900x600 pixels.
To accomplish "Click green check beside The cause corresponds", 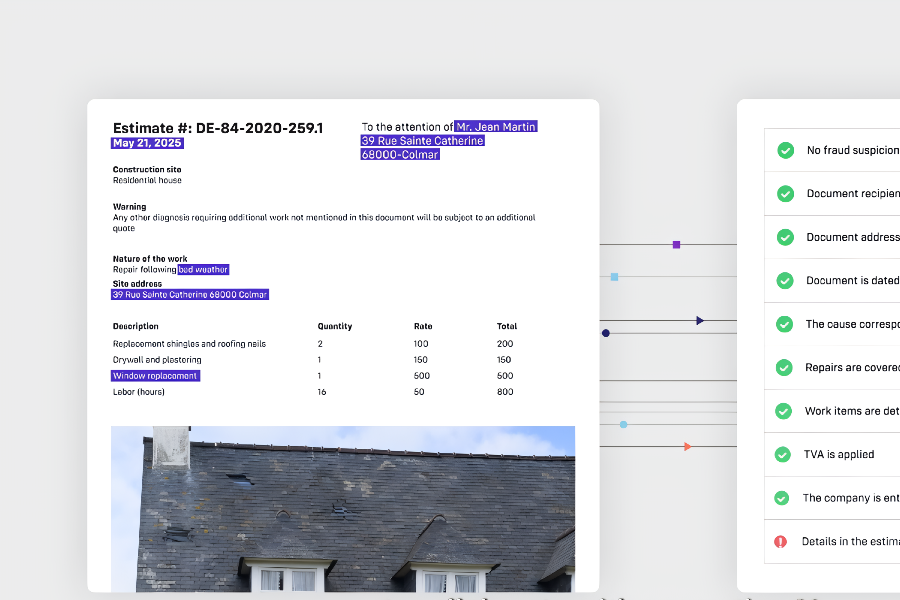I will 784,324.
